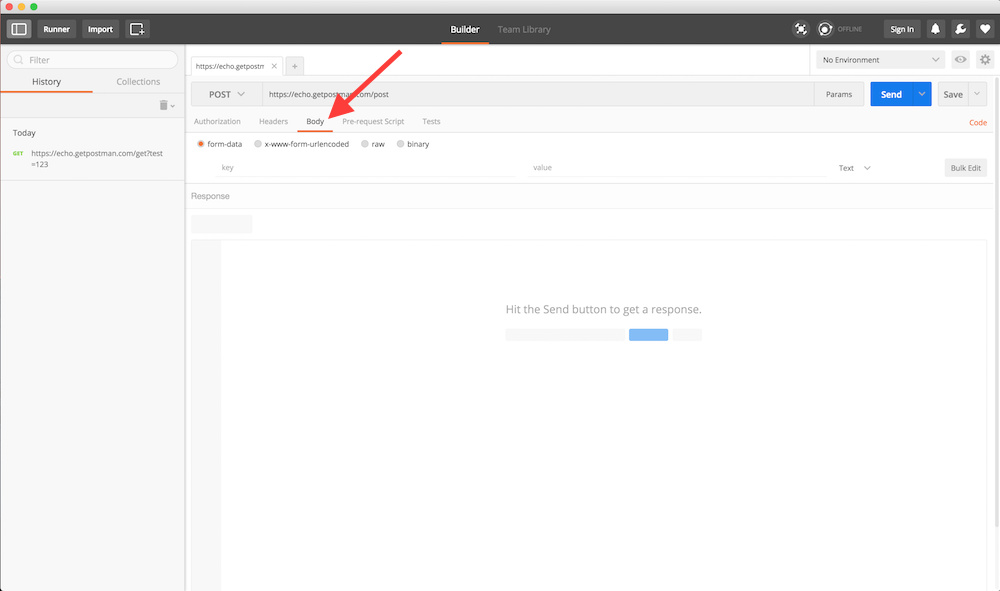Image resolution: width=1000 pixels, height=591 pixels.
Task: Click the echo.getpostman request tab
Action: (x=230, y=66)
